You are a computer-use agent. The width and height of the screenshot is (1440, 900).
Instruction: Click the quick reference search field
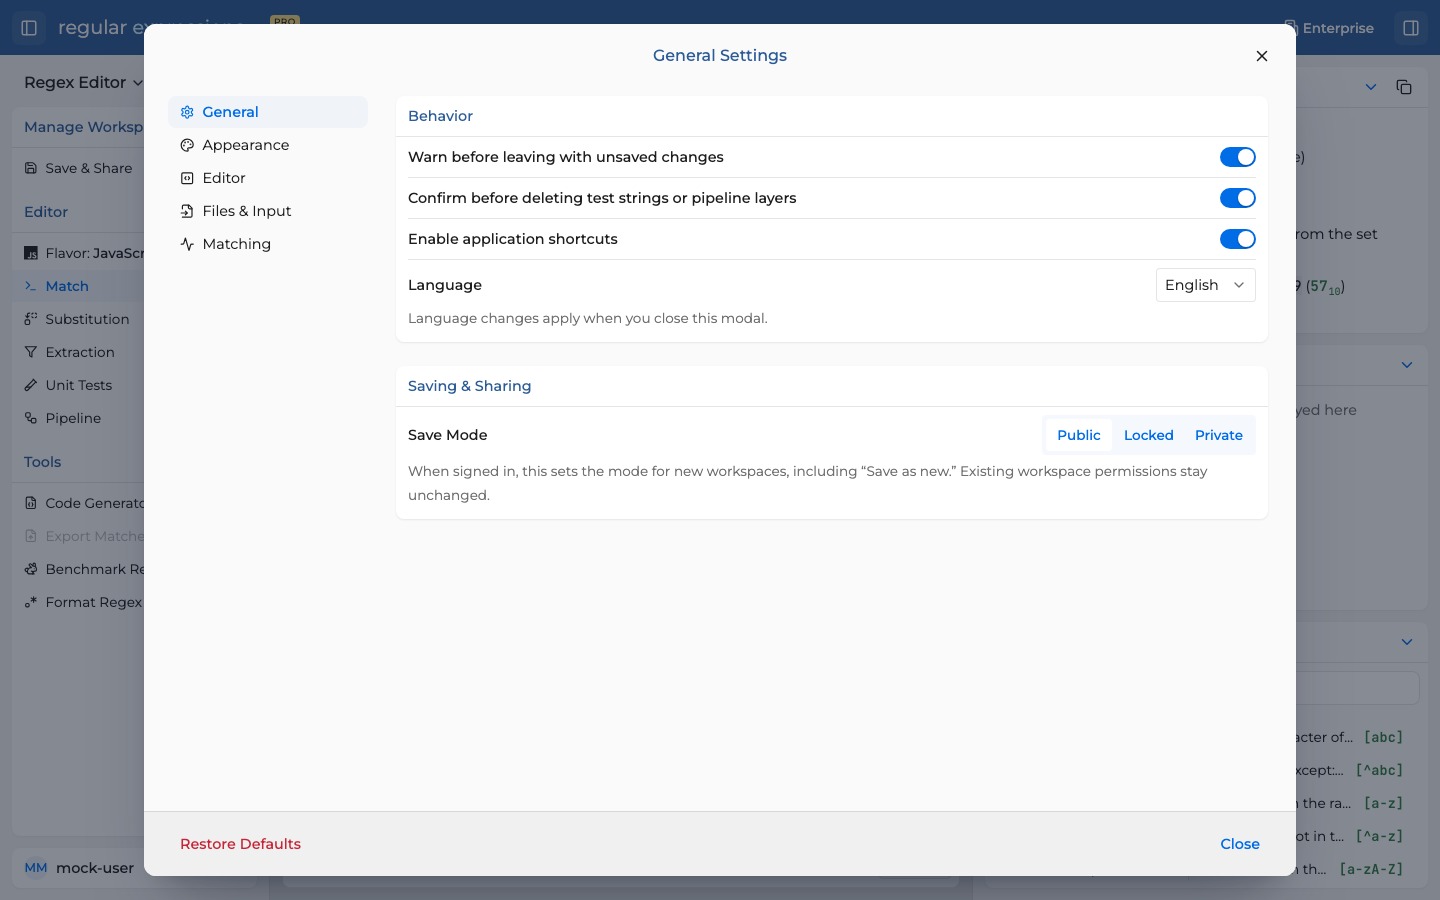(1357, 688)
